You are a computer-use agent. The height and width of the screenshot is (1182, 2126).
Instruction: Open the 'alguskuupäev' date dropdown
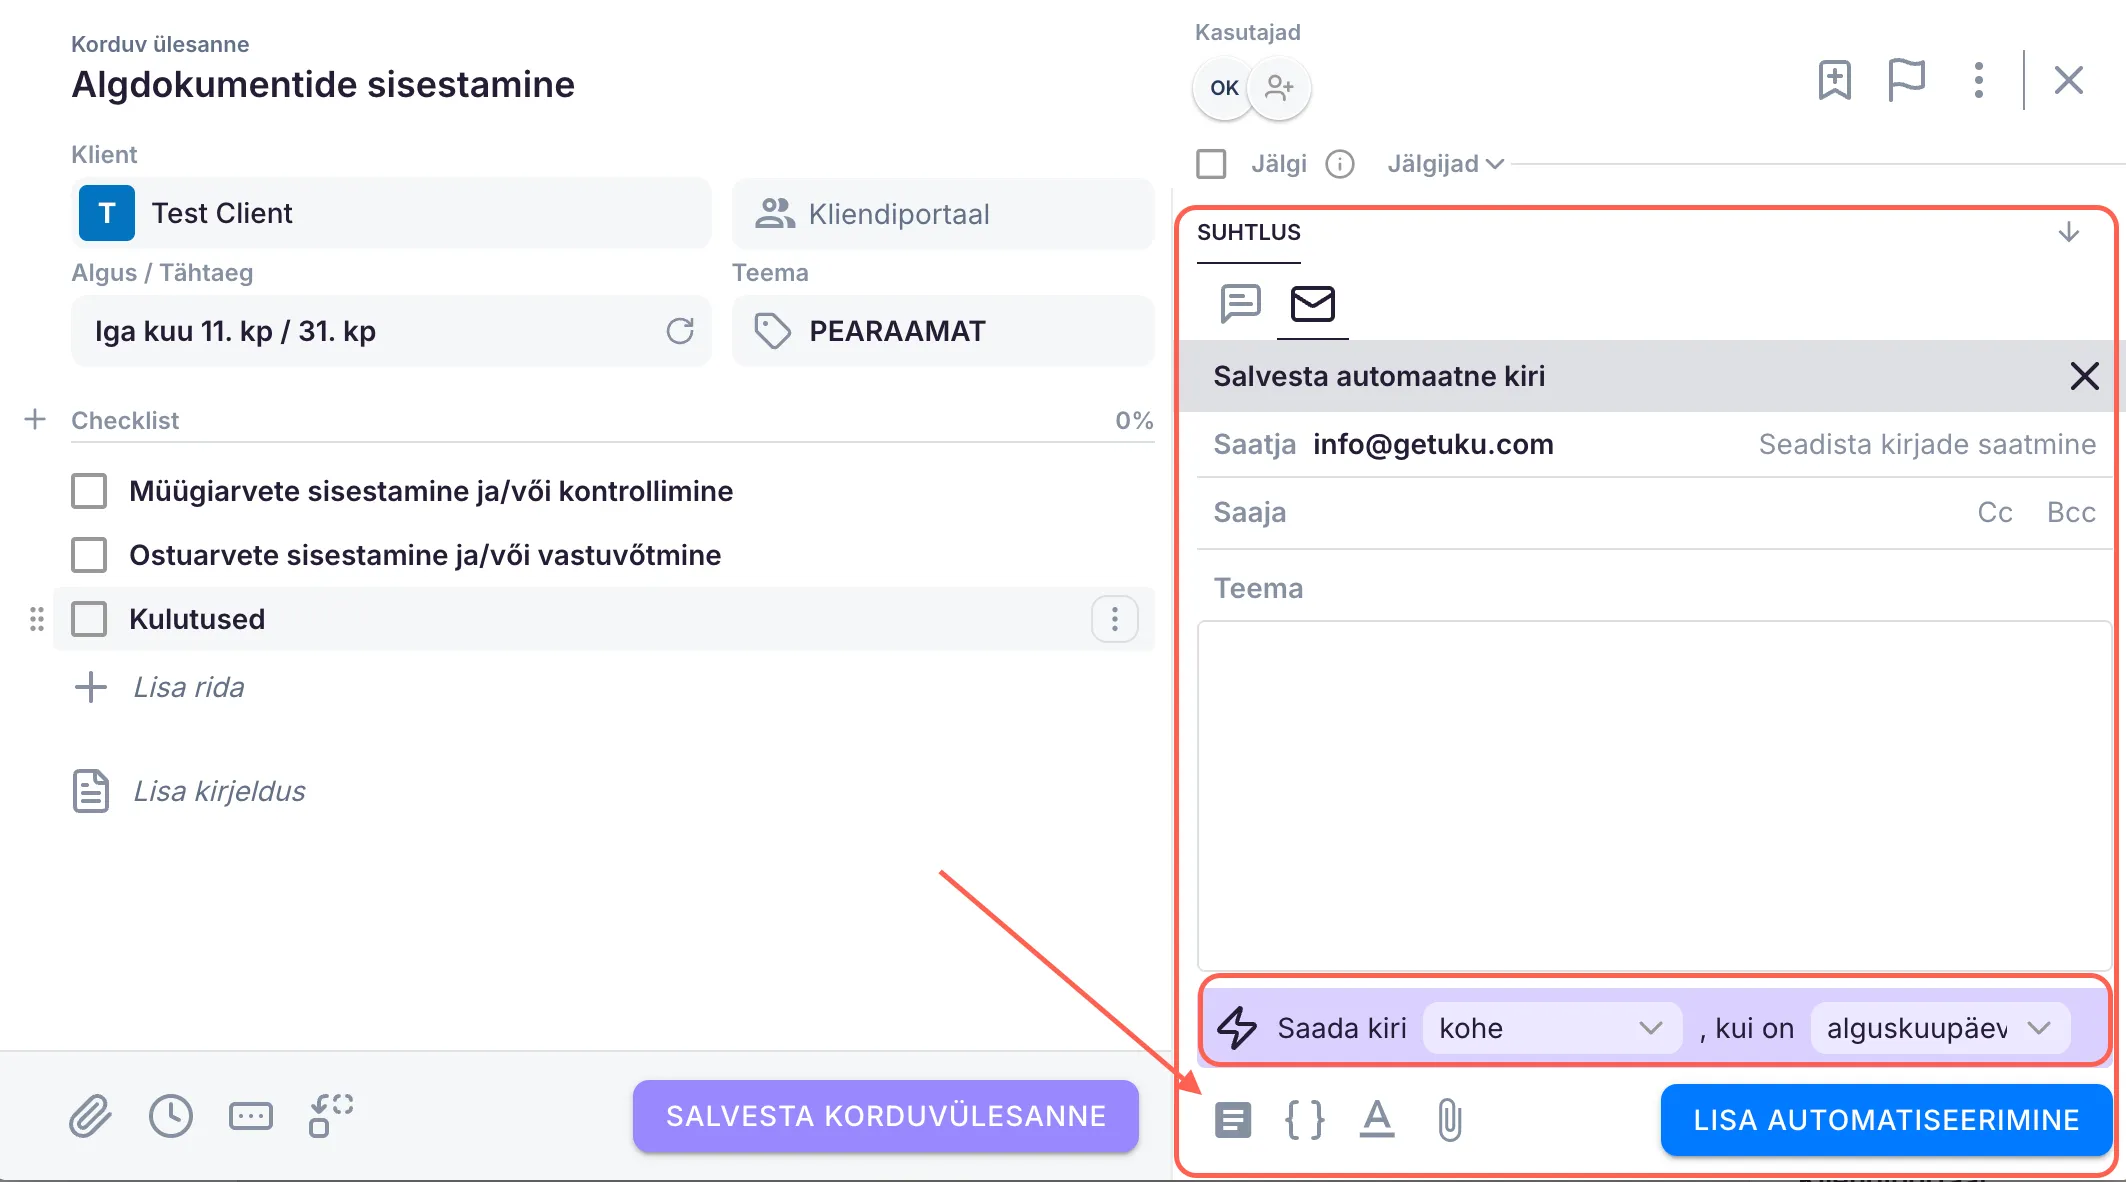click(1938, 1028)
